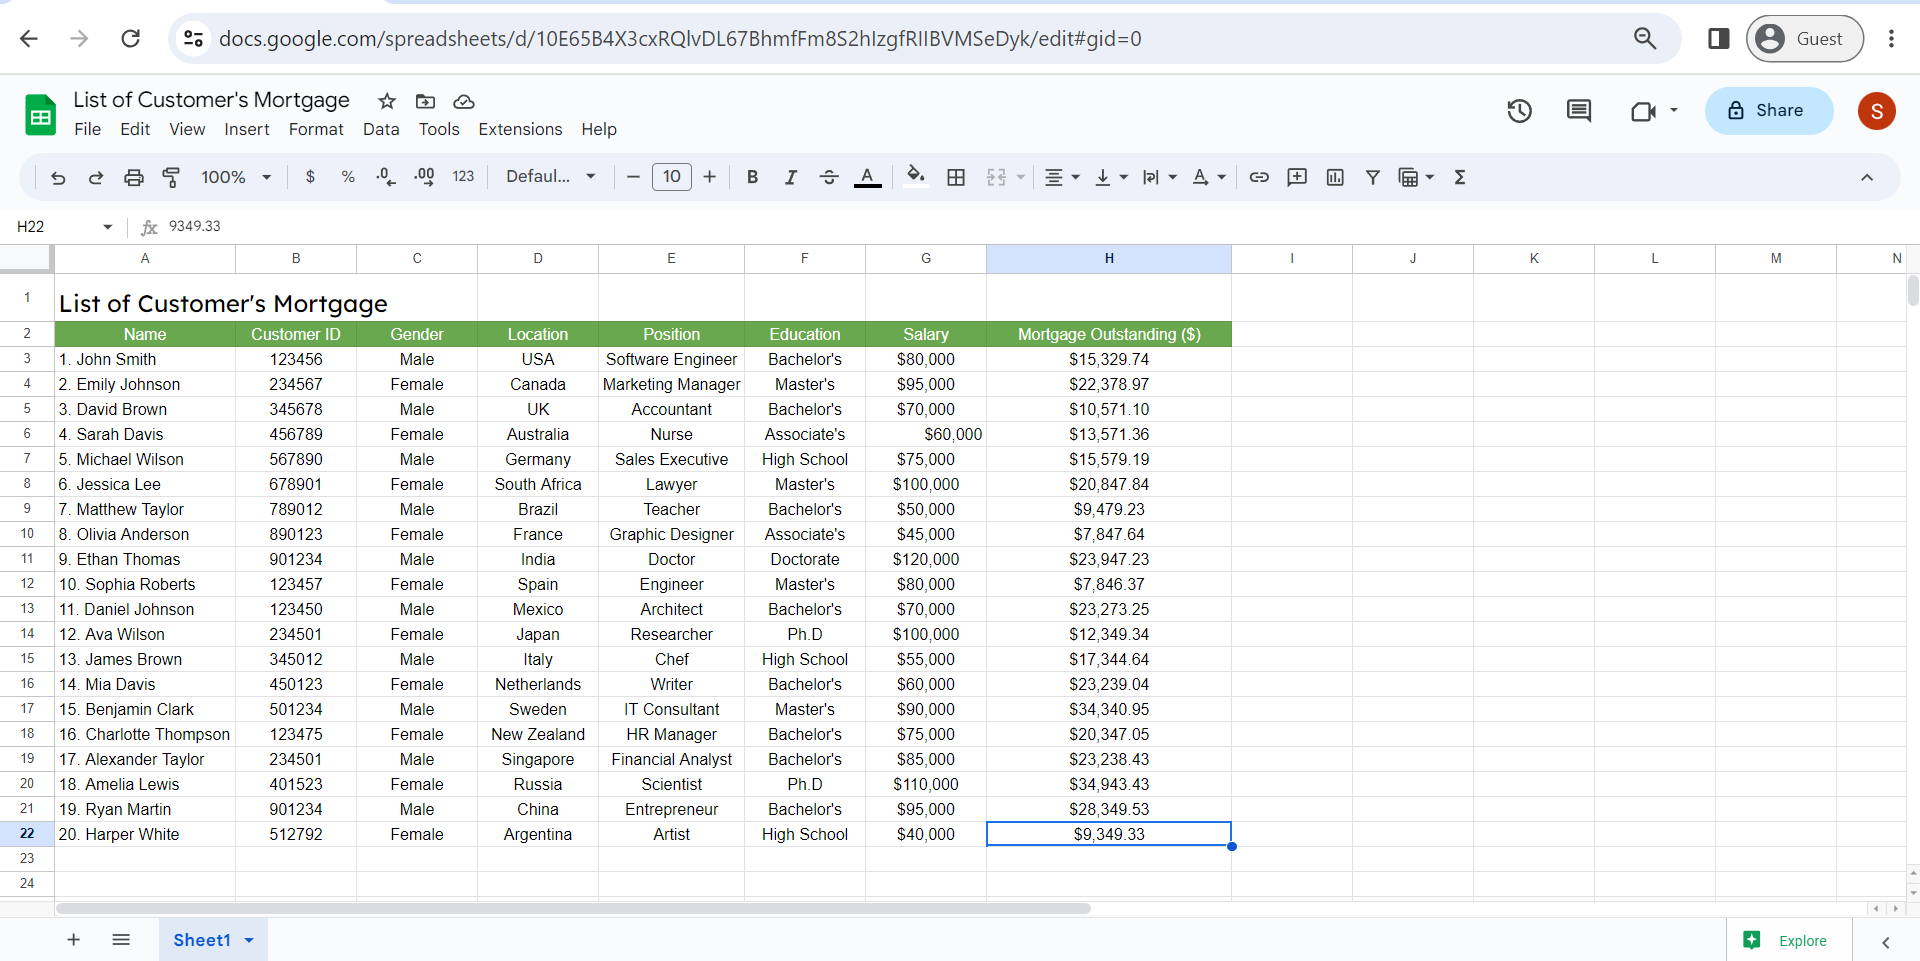This screenshot has width=1920, height=961.
Task: Open version history clock icon
Action: [1519, 111]
